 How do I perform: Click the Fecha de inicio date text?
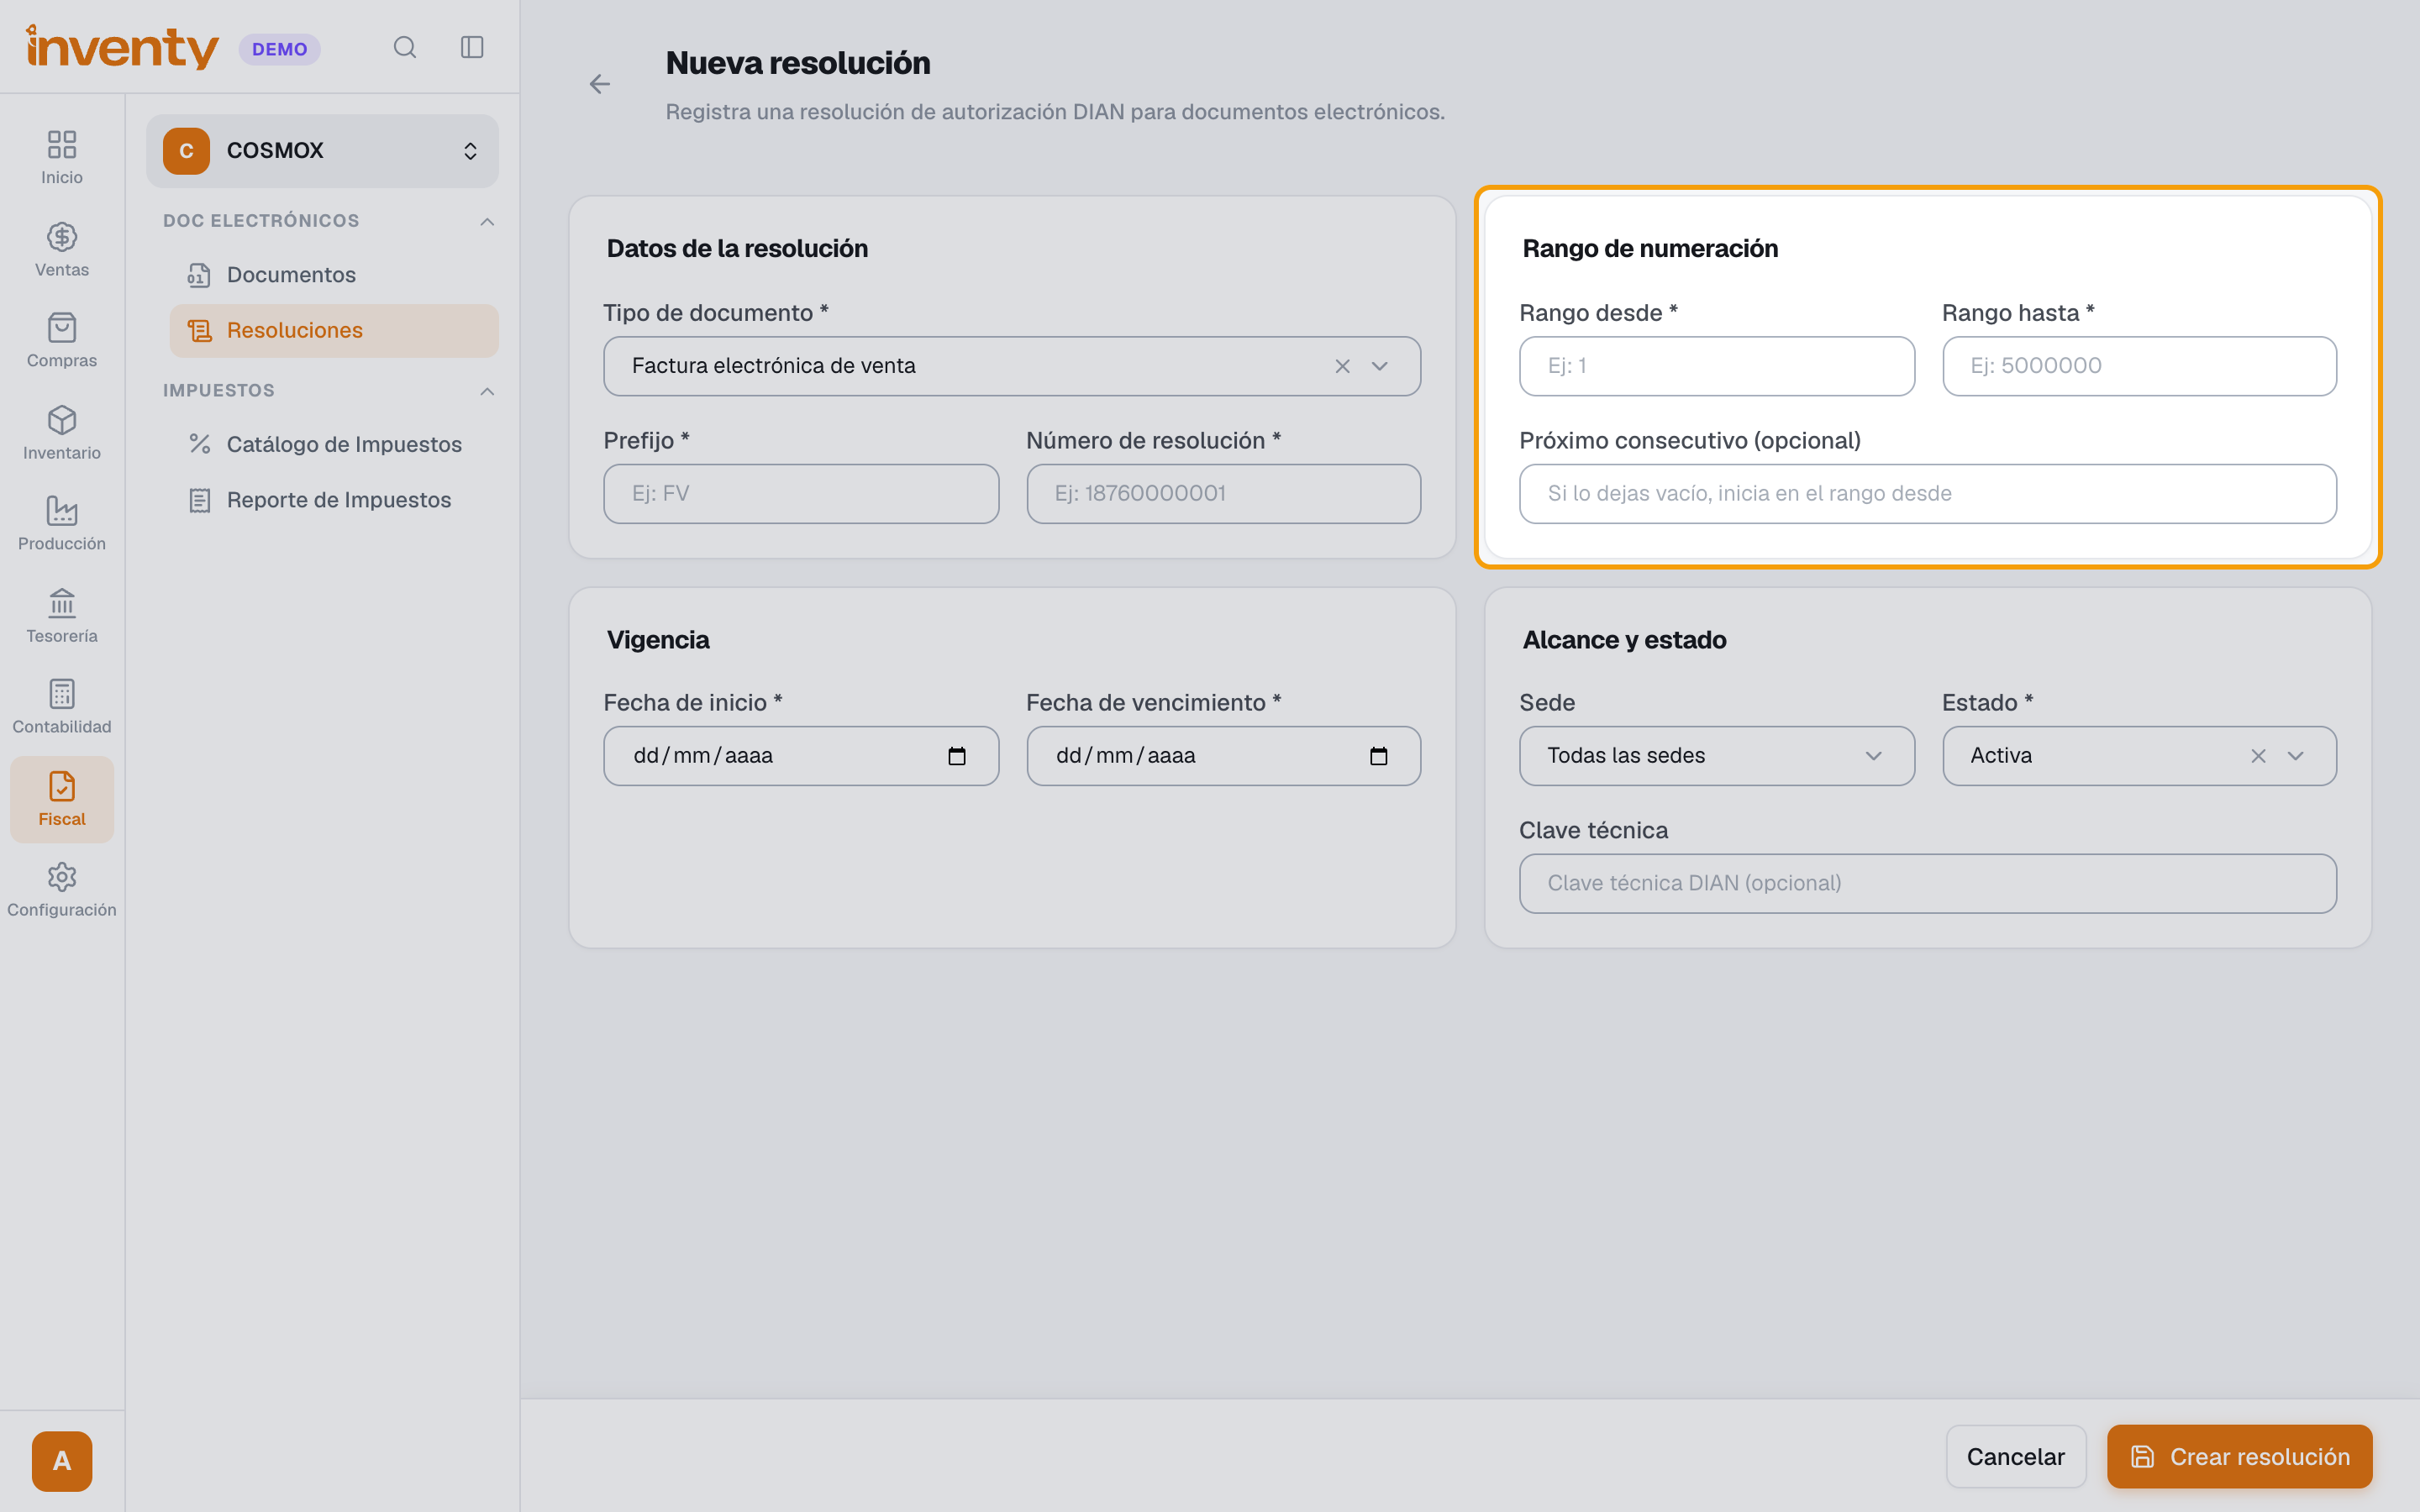[x=703, y=756]
